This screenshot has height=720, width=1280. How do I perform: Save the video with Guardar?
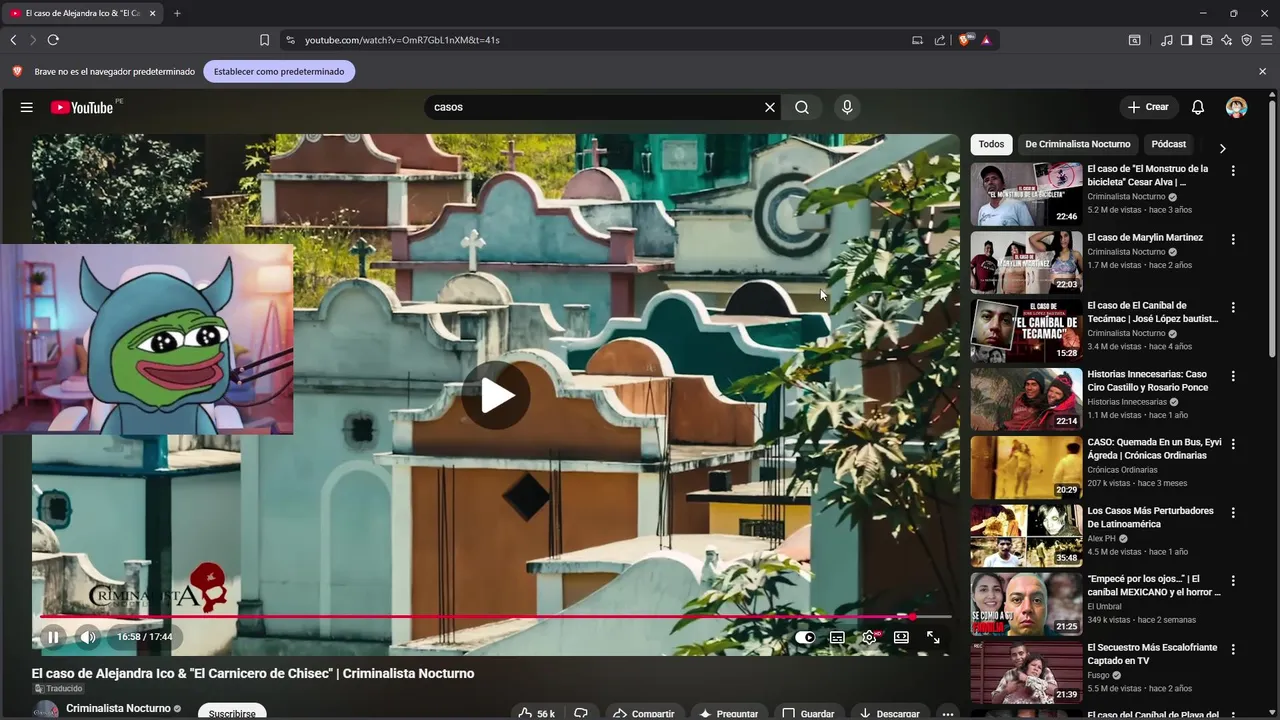[808, 713]
